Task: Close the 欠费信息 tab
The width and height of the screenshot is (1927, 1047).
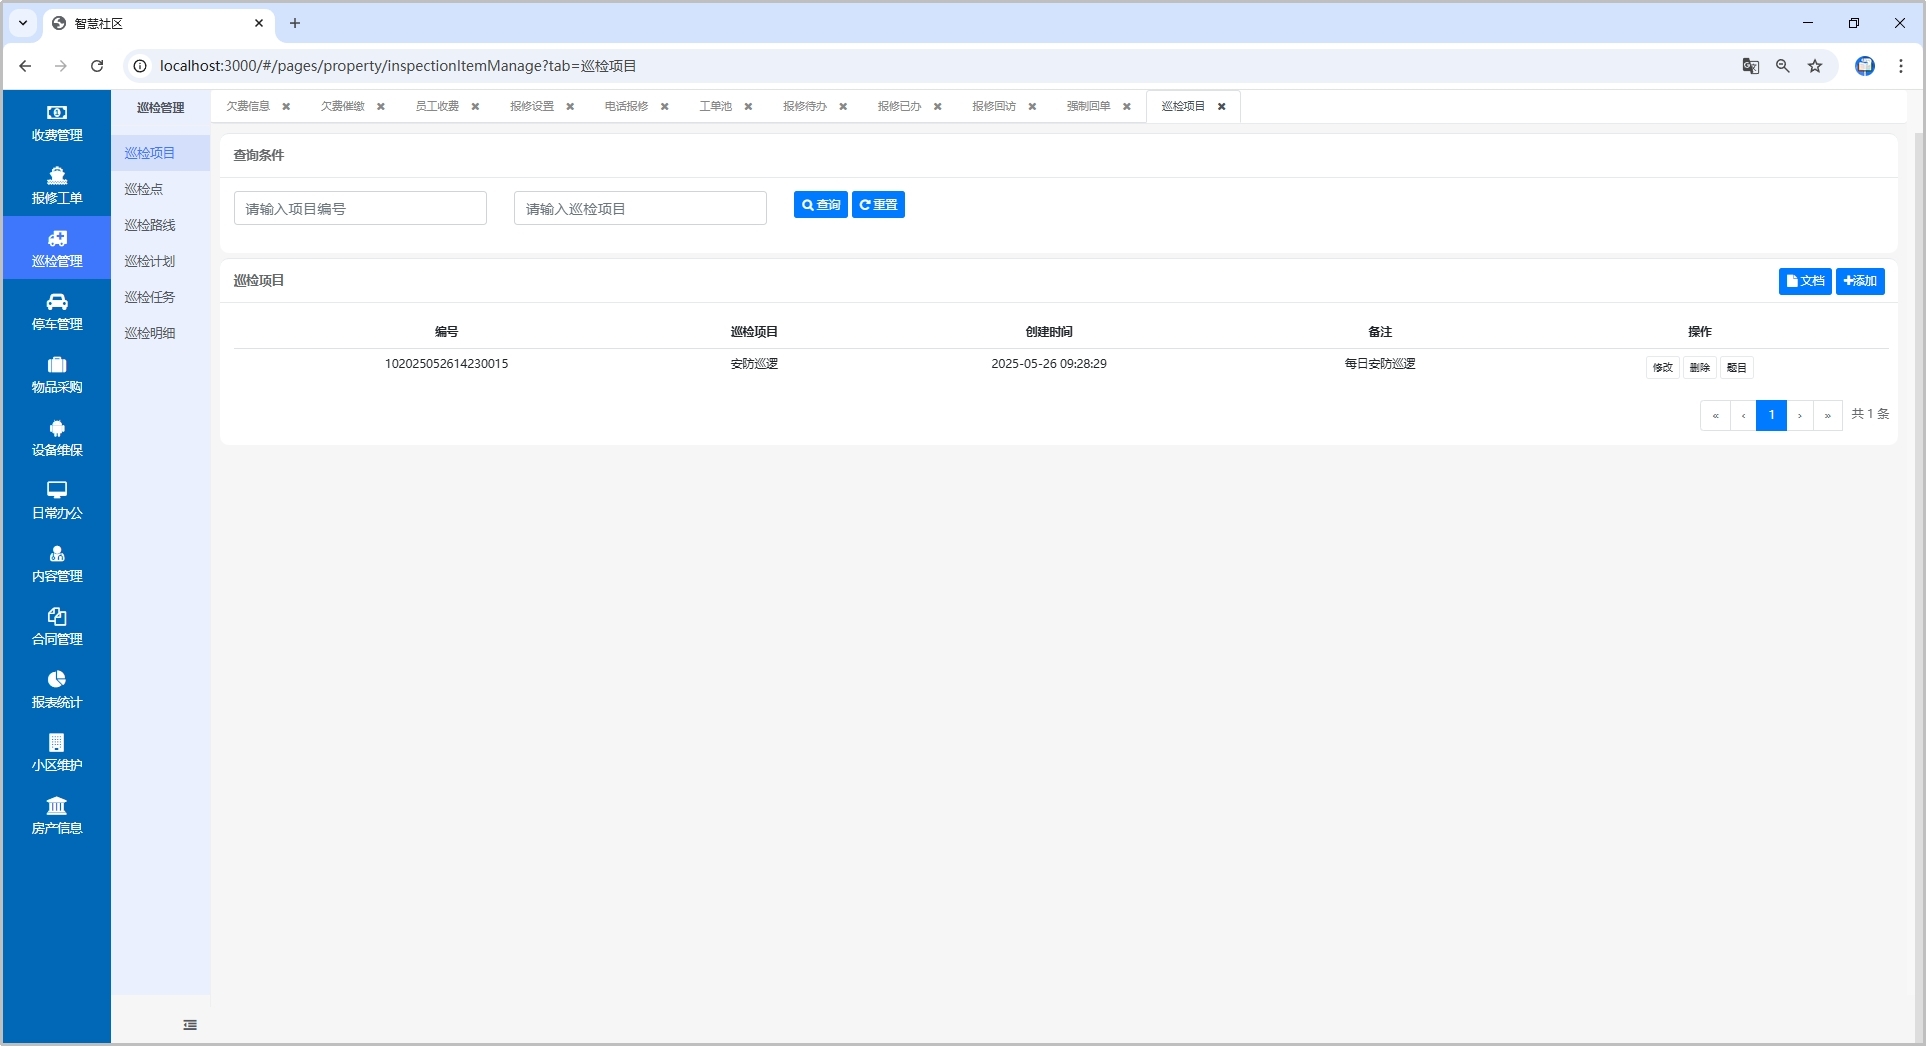Action: point(286,107)
